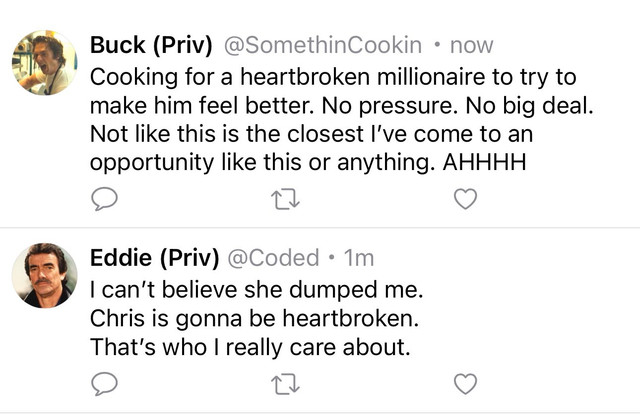Reply to Eddie's tweet about being dumped
The height and width of the screenshot is (414, 640).
(x=104, y=384)
